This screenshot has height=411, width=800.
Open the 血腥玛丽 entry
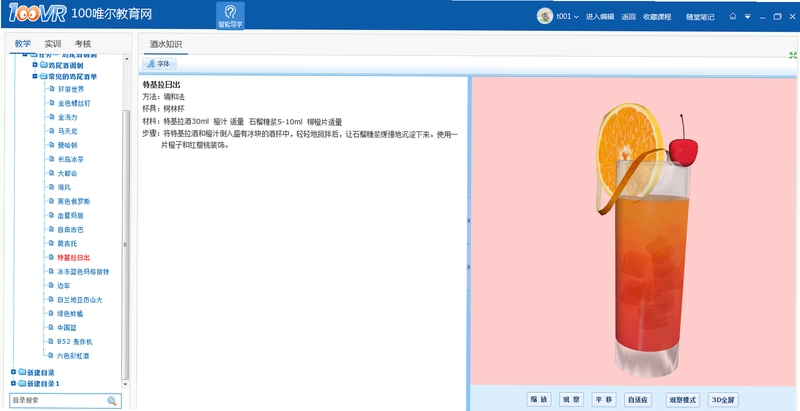pos(71,215)
